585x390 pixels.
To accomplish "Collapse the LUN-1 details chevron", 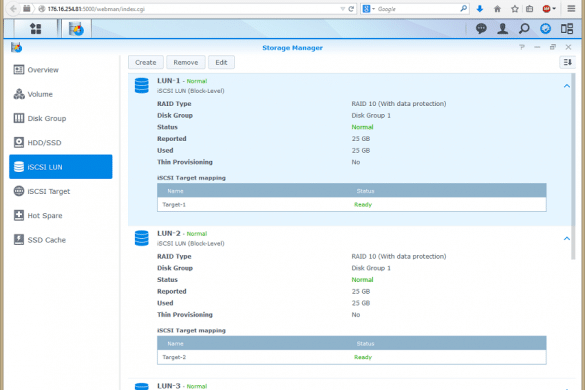I will (x=567, y=86).
